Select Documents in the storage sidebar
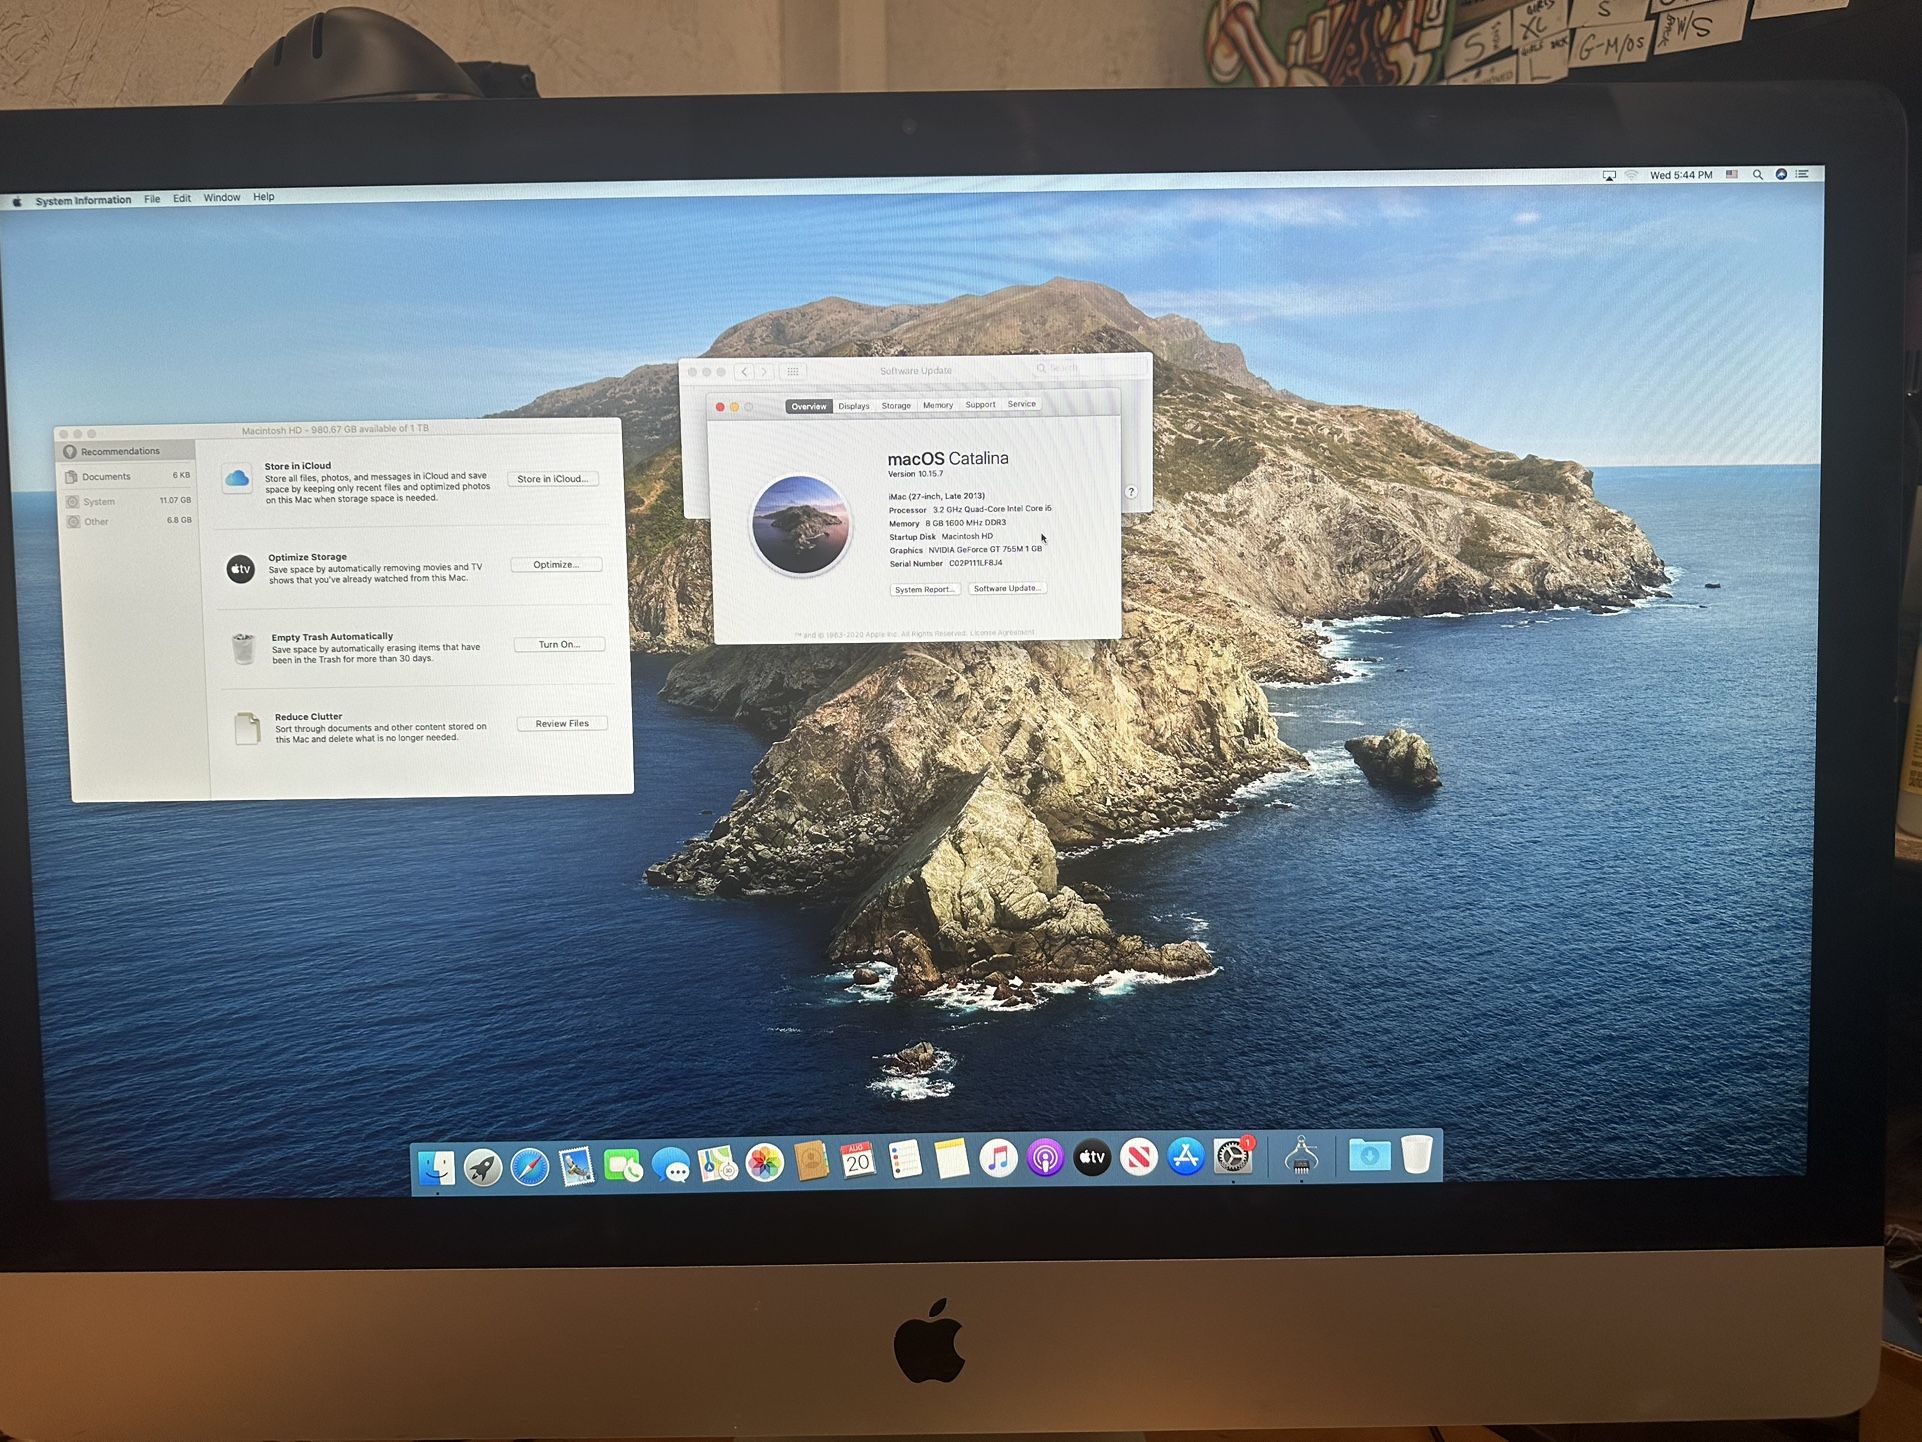 click(x=107, y=475)
